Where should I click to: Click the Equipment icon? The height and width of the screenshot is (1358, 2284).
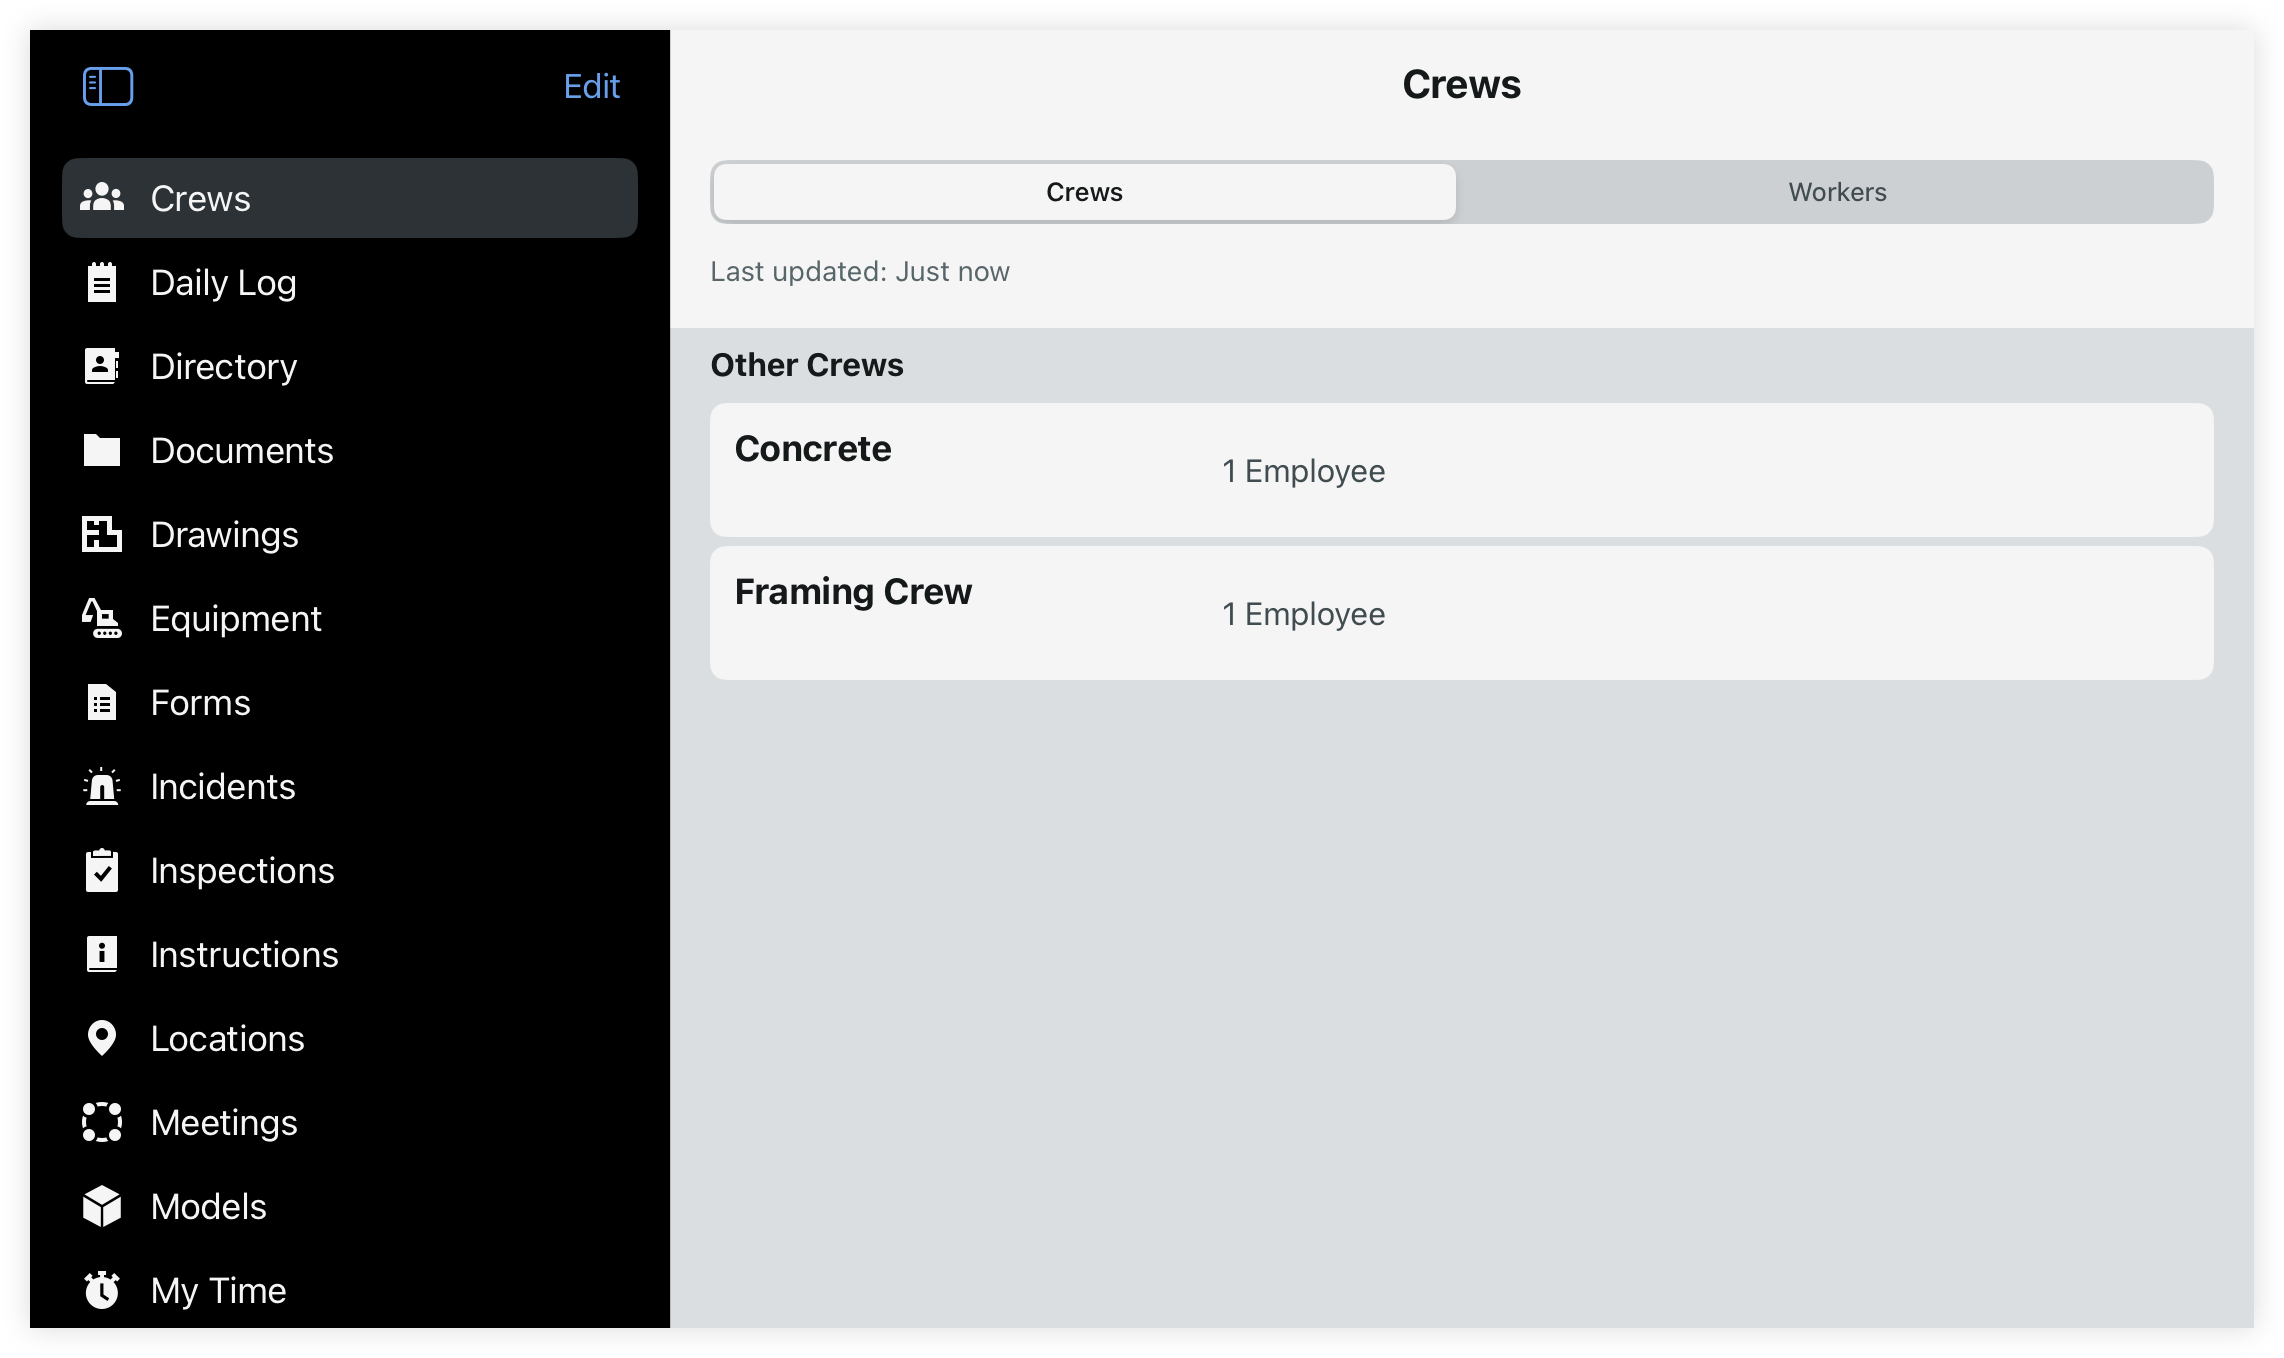tap(102, 618)
